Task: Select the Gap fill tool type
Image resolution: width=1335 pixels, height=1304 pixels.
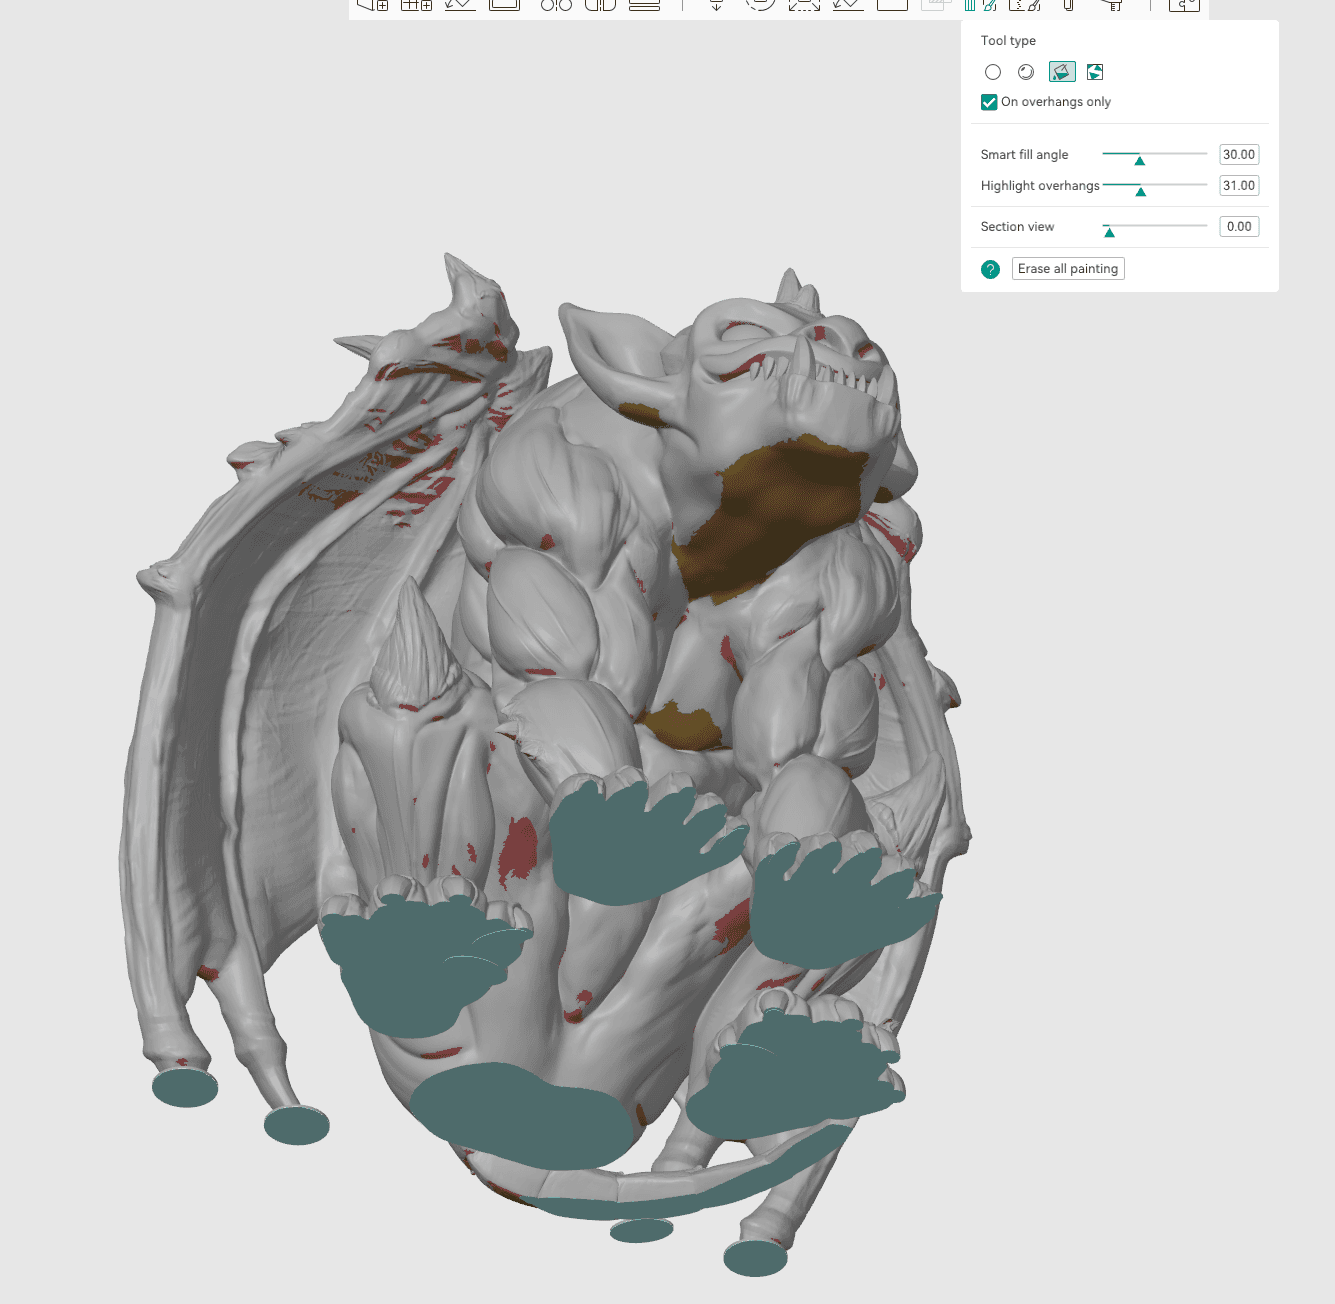Action: pos(1095,72)
